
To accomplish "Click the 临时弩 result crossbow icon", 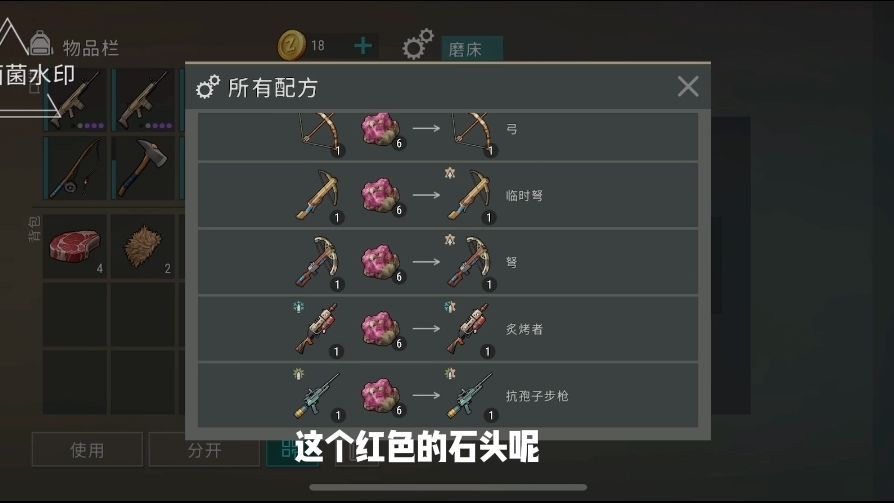I will coord(470,196).
